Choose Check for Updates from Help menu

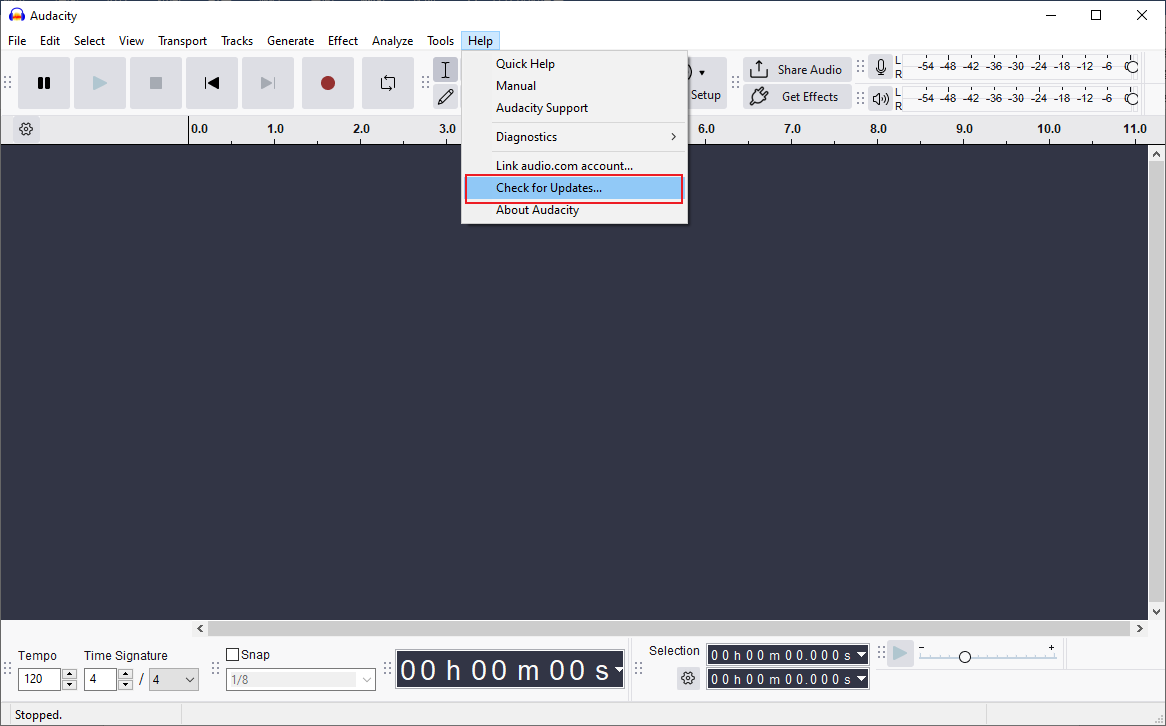[x=549, y=188]
